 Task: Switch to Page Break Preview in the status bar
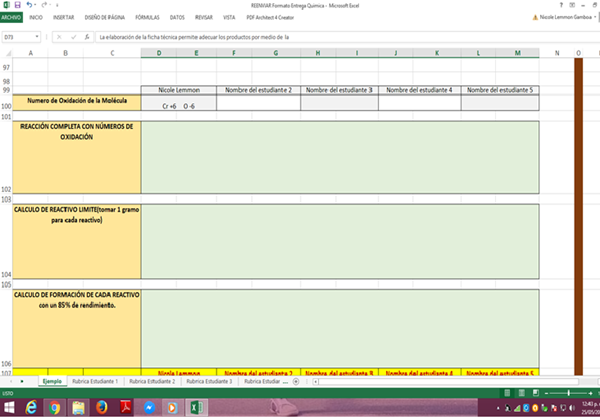pyautogui.click(x=536, y=393)
